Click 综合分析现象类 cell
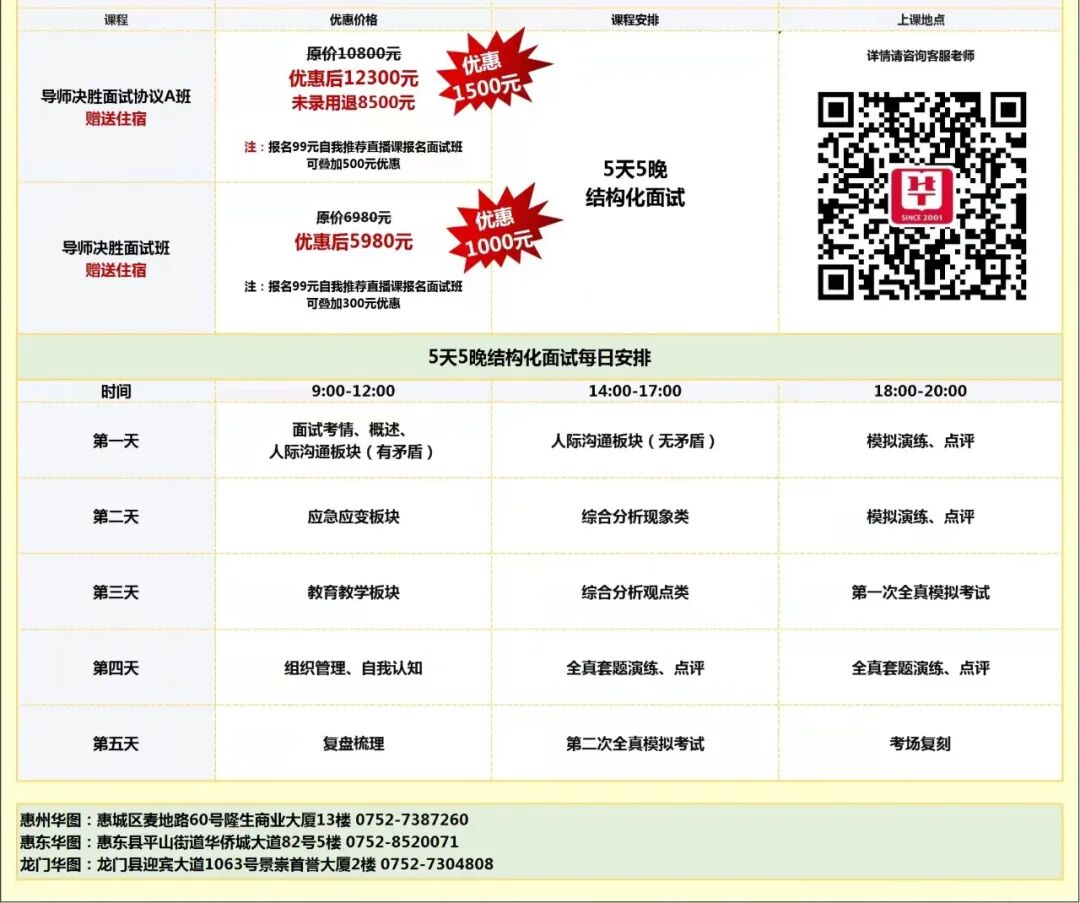Screen dimensions: 1080x903 (635, 517)
